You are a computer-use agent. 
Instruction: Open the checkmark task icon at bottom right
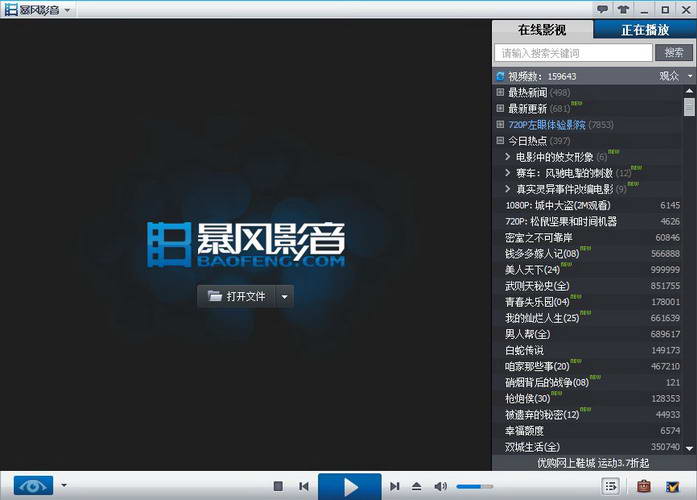pyautogui.click(x=673, y=486)
